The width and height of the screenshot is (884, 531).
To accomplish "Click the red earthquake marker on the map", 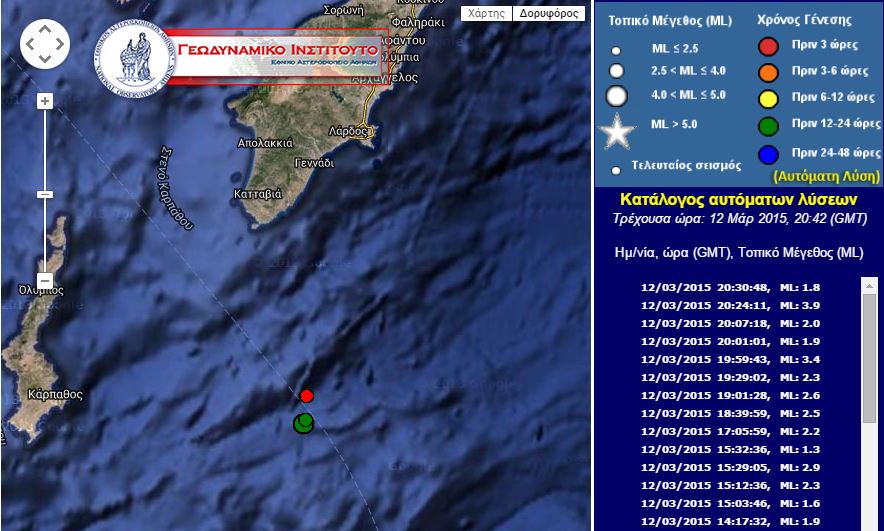I will 307,396.
